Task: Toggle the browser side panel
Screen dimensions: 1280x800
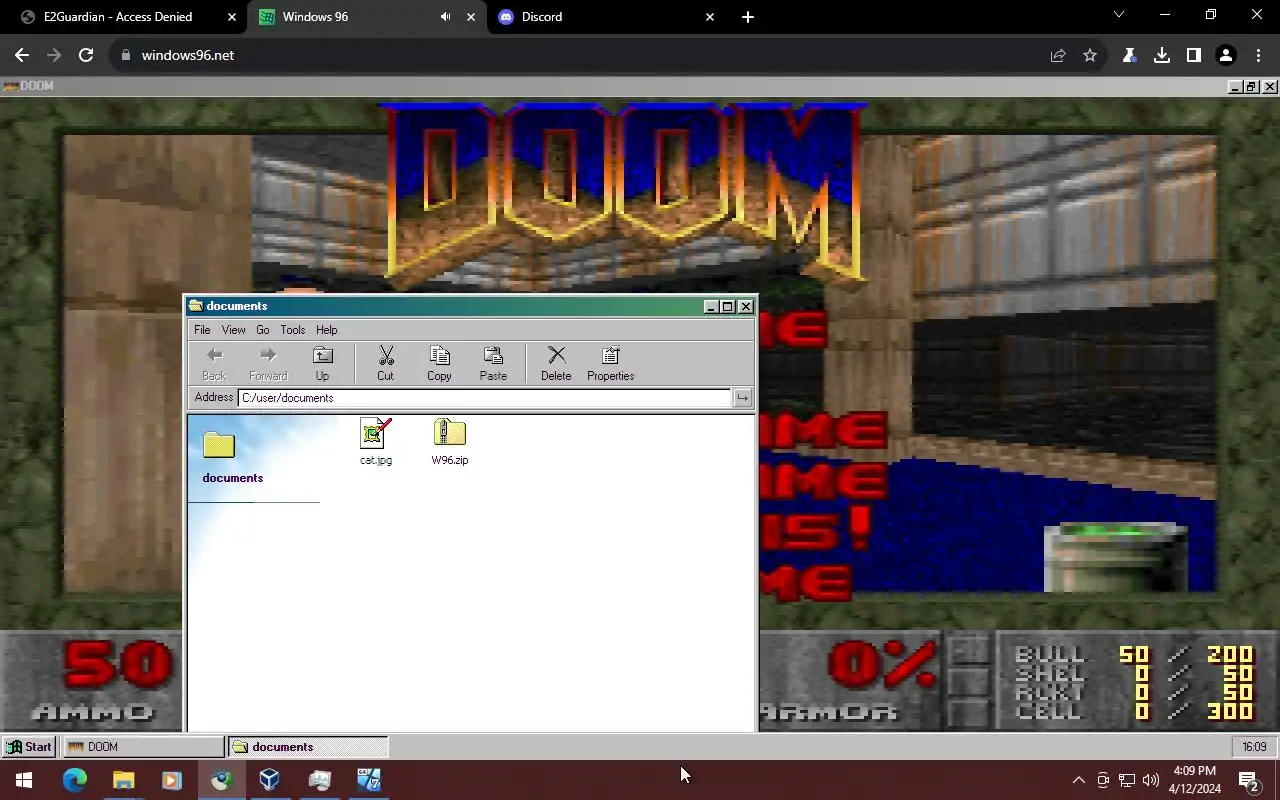Action: 1194,55
